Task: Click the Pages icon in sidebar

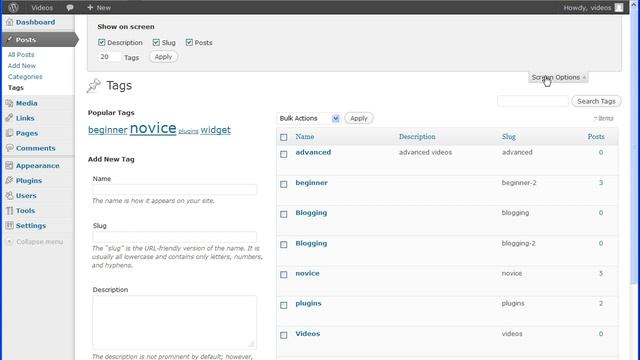Action: click(9, 133)
